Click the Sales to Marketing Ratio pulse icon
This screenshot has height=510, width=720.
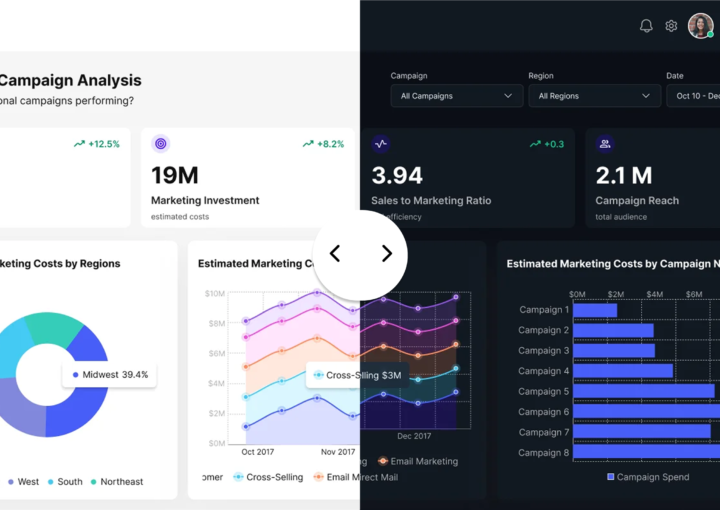point(380,144)
